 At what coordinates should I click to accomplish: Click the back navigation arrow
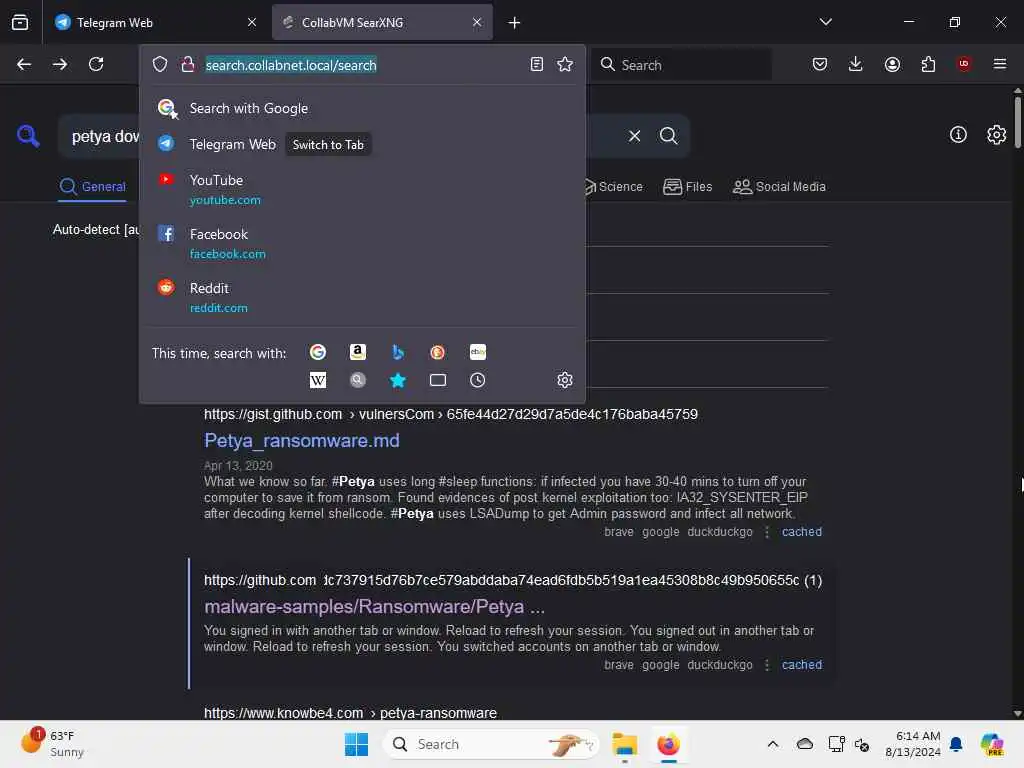click(x=24, y=64)
